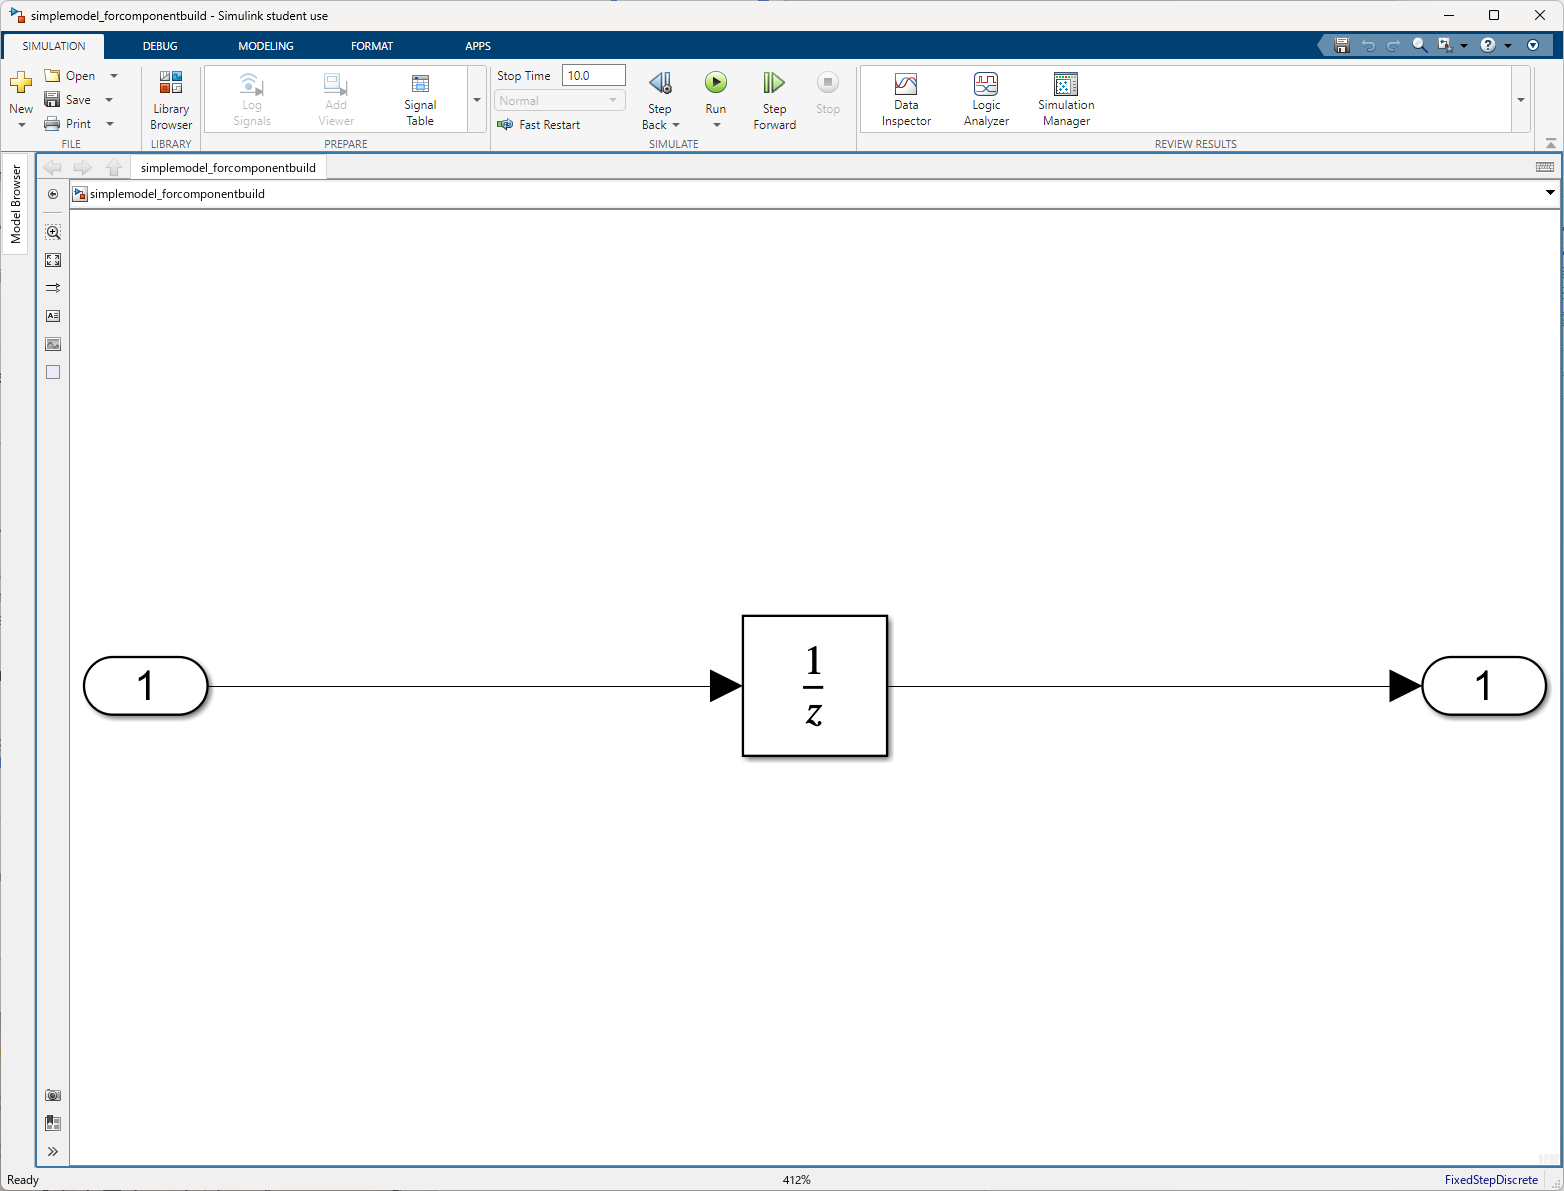This screenshot has width=1564, height=1191.
Task: Open the Data Inspector
Action: point(906,100)
